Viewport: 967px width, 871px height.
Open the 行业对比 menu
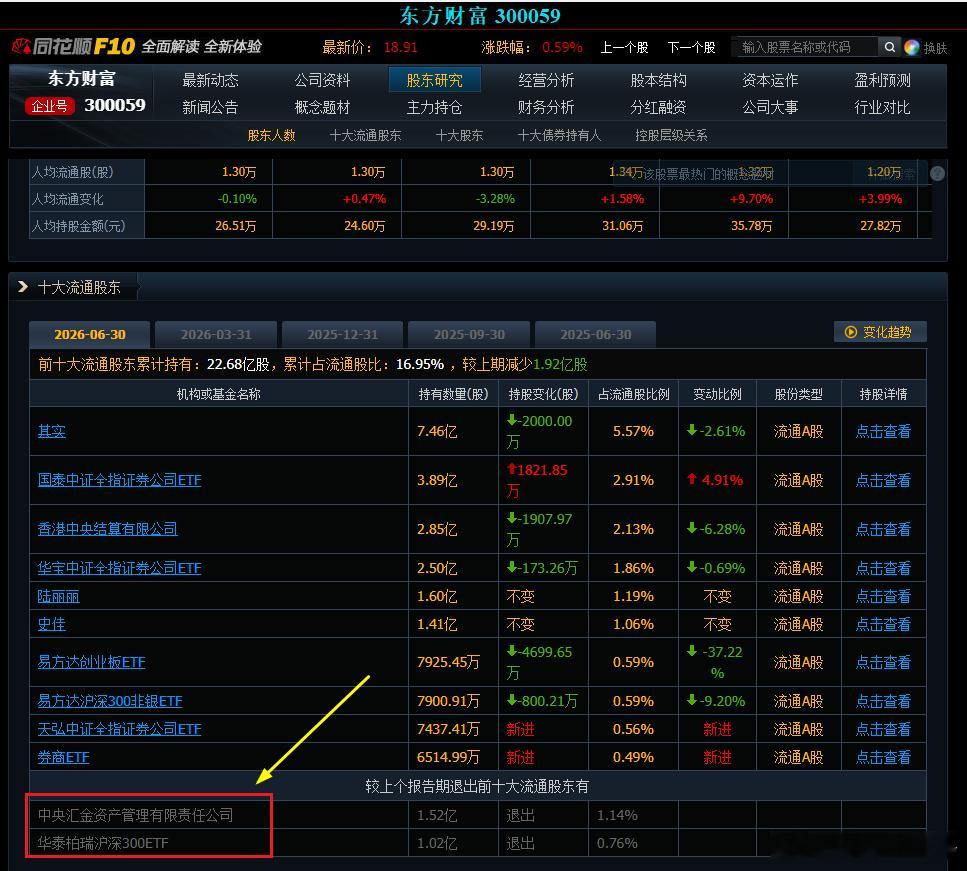(882, 107)
